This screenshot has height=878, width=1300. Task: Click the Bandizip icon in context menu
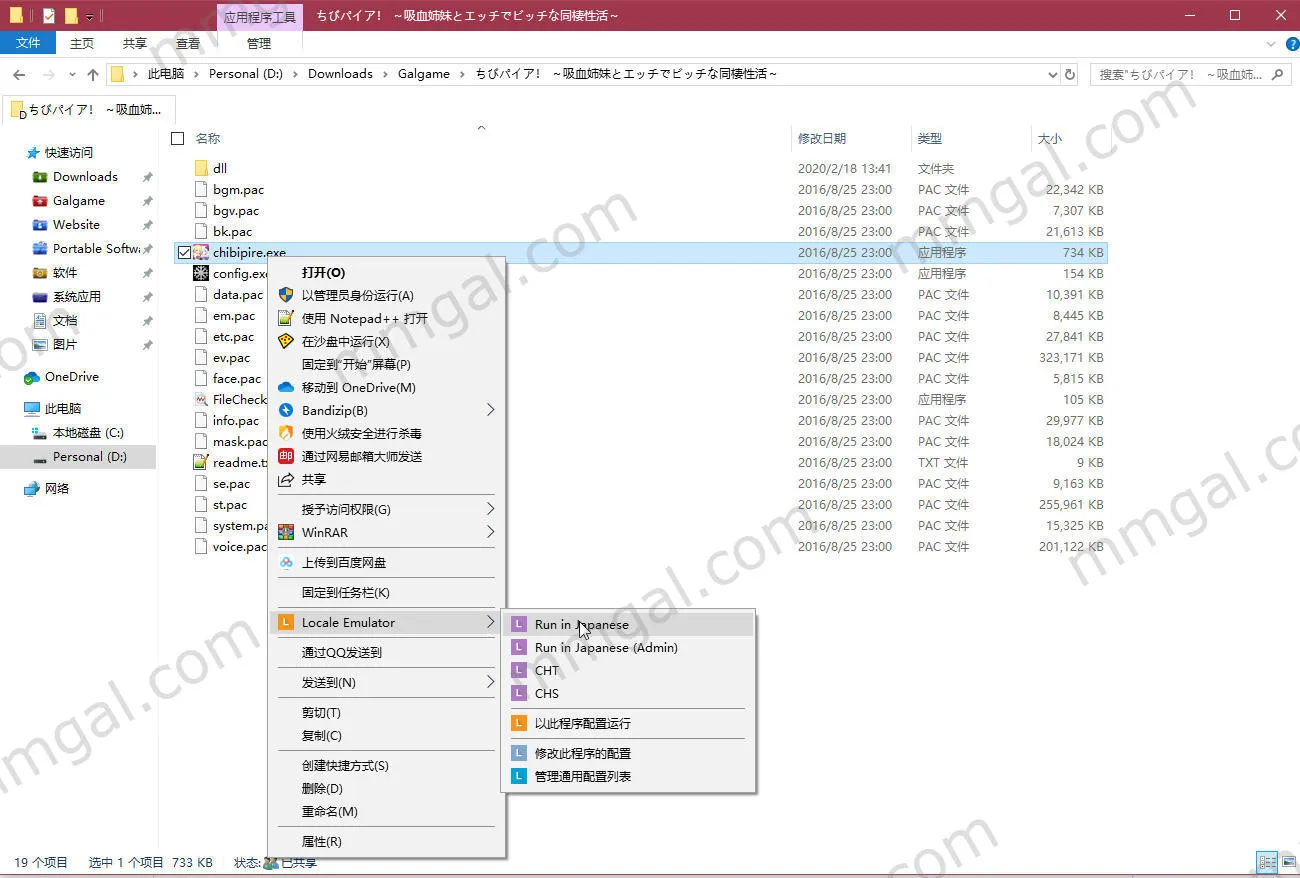[286, 410]
